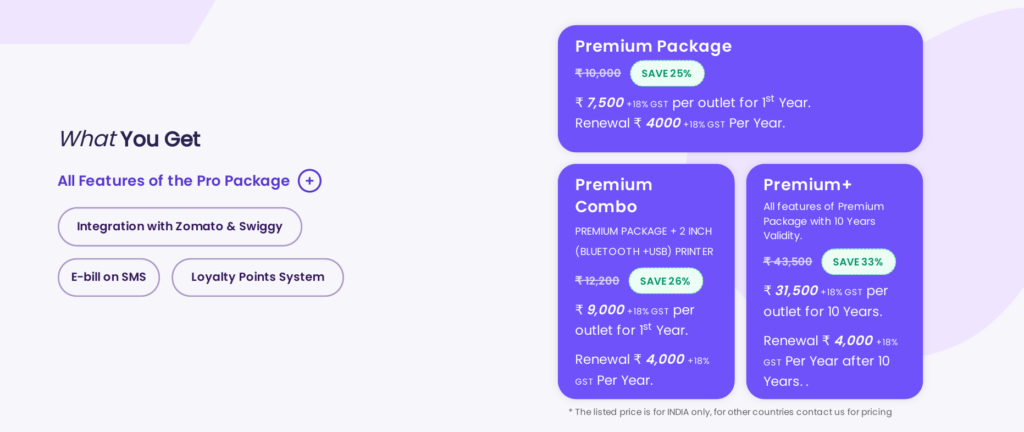The height and width of the screenshot is (432, 1024).
Task: Click the 'SAVE 25%' badge
Action: pos(667,73)
